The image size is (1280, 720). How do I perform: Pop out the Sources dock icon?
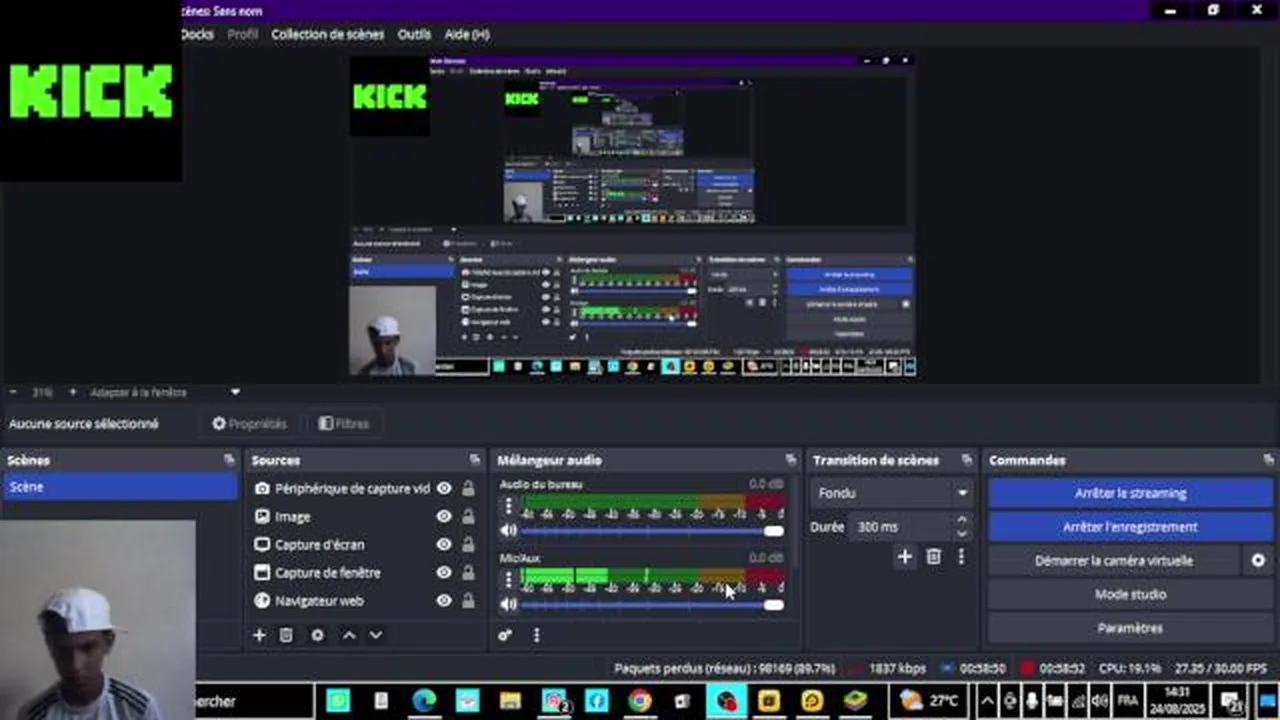coord(475,460)
